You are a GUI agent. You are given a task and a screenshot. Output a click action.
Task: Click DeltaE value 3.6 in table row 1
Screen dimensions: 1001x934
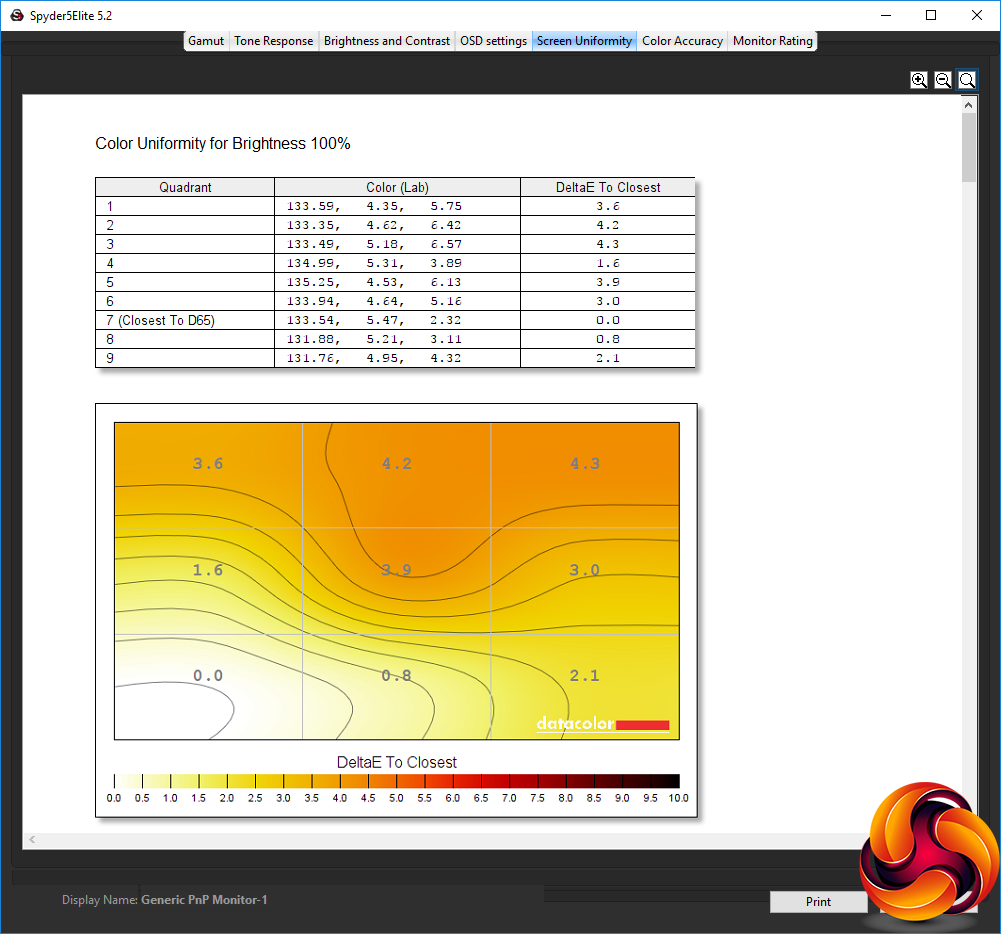[x=608, y=206]
